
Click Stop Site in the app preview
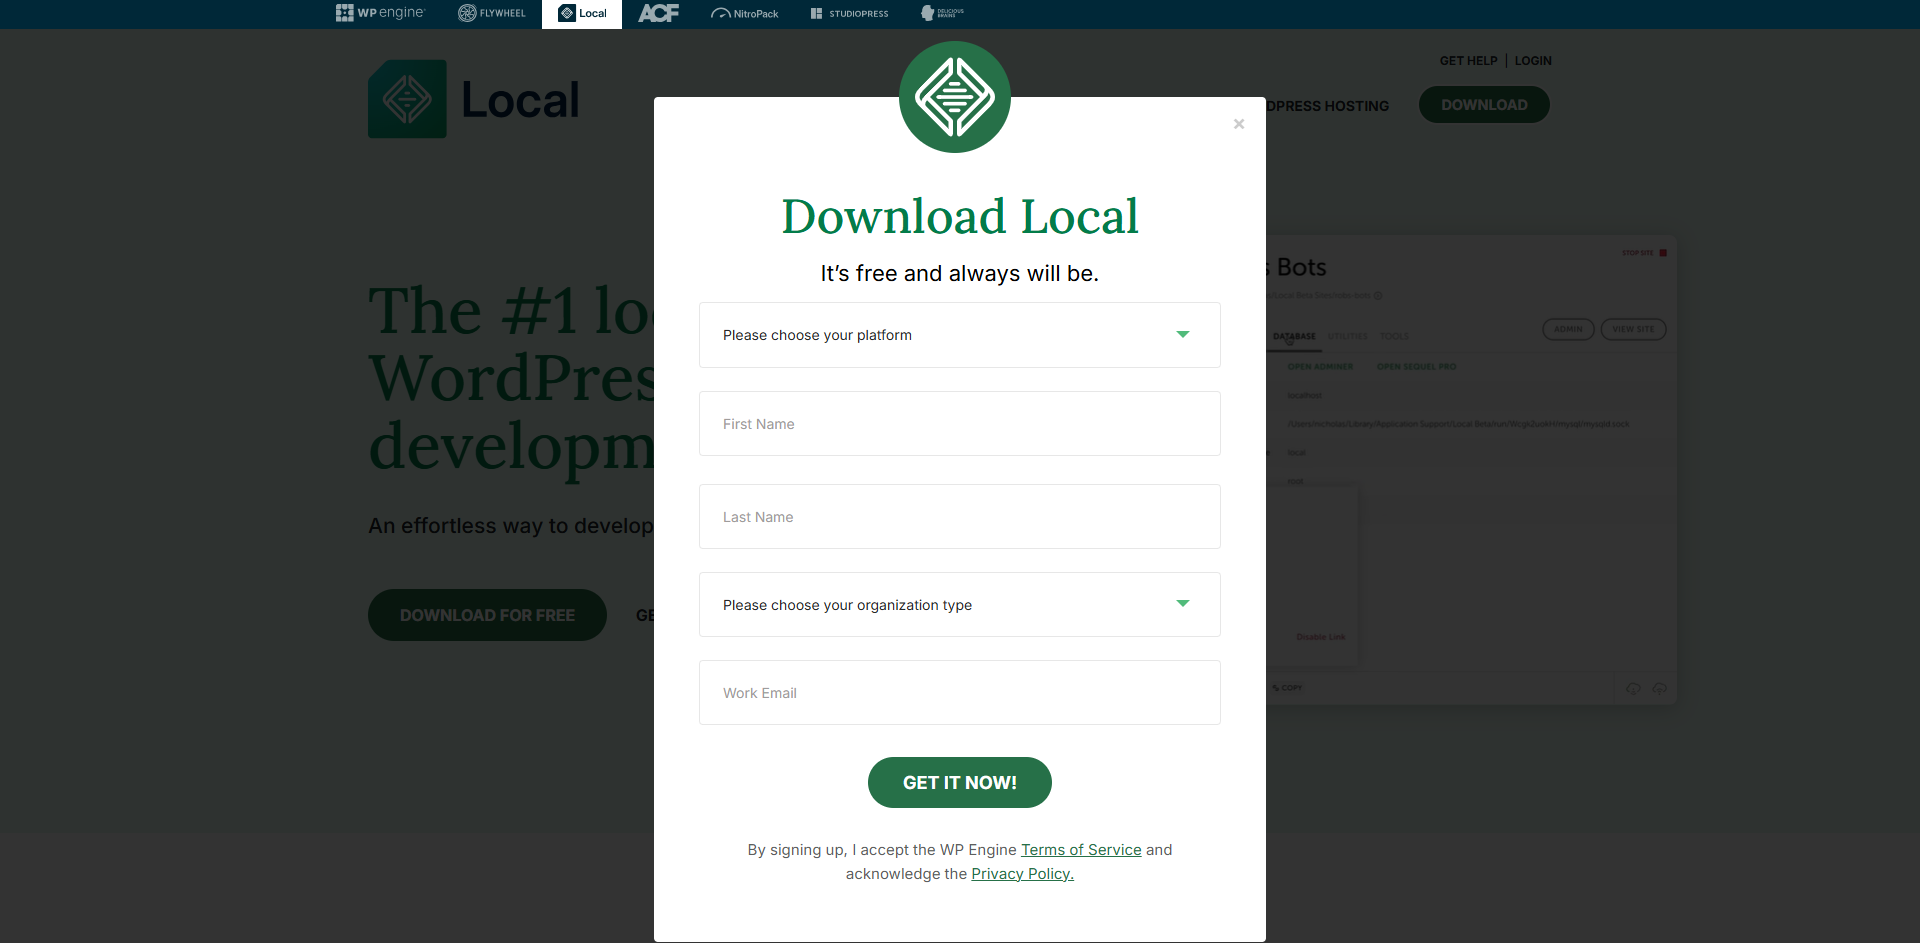tap(1638, 253)
